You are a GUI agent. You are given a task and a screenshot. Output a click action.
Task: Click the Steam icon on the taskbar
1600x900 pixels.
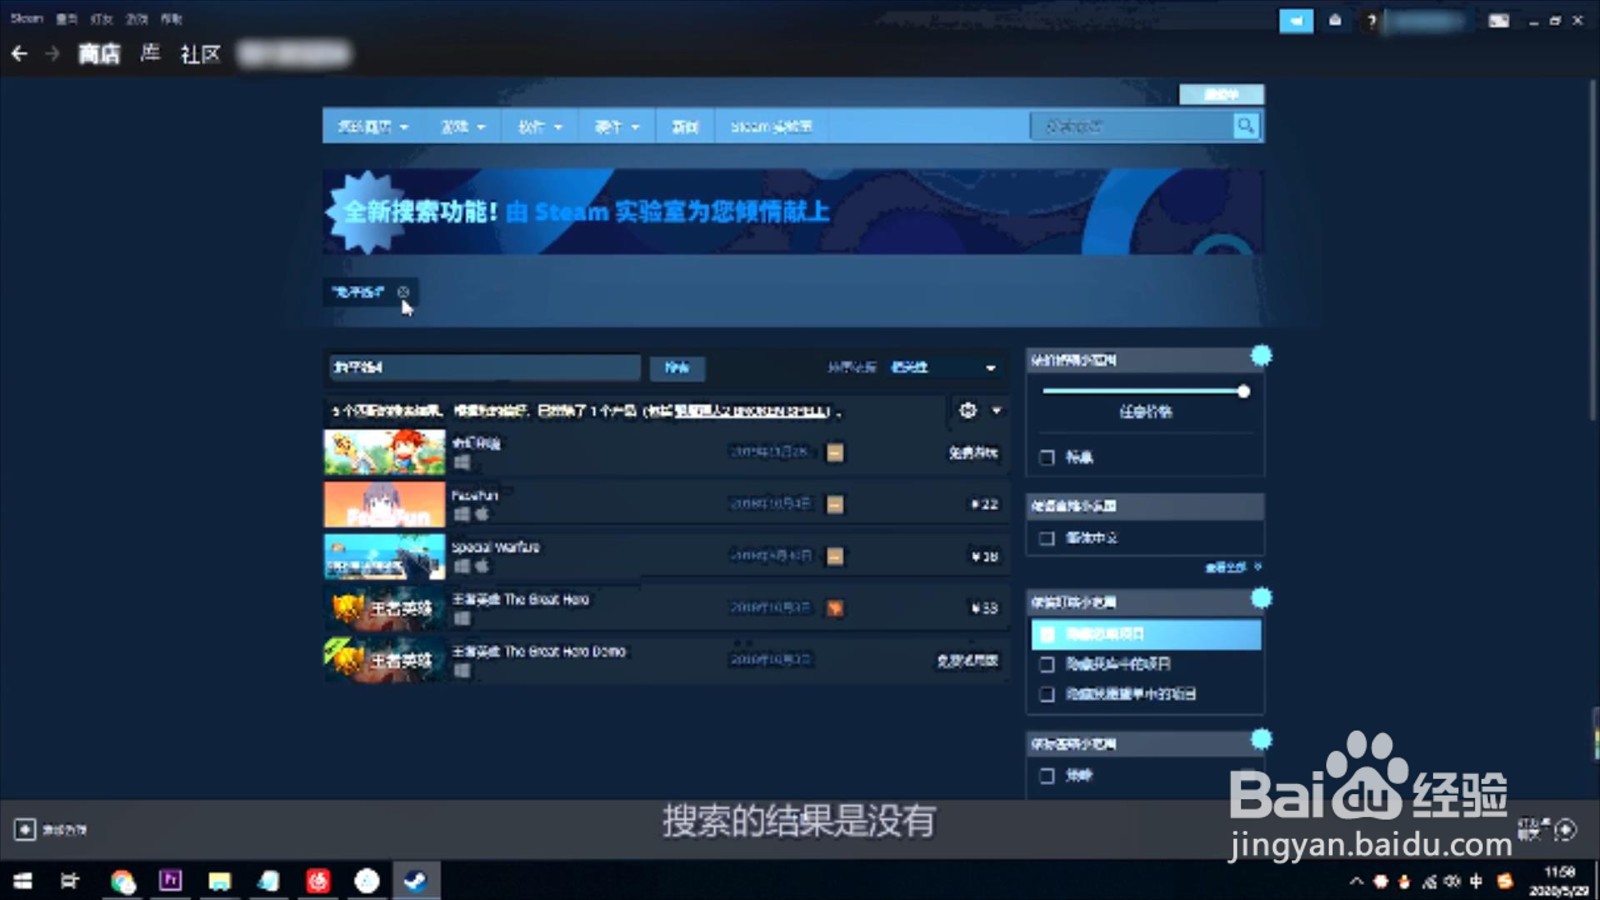pos(415,881)
